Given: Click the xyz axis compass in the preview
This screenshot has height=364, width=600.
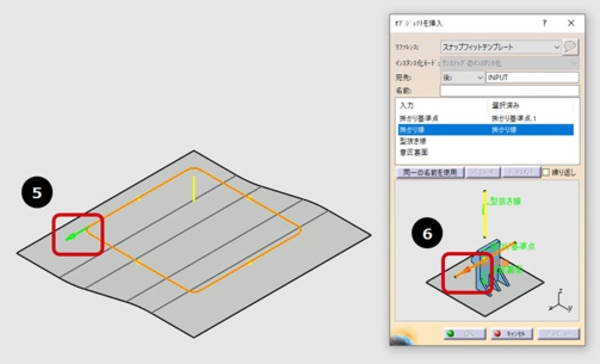Looking at the screenshot, I should click(x=560, y=301).
